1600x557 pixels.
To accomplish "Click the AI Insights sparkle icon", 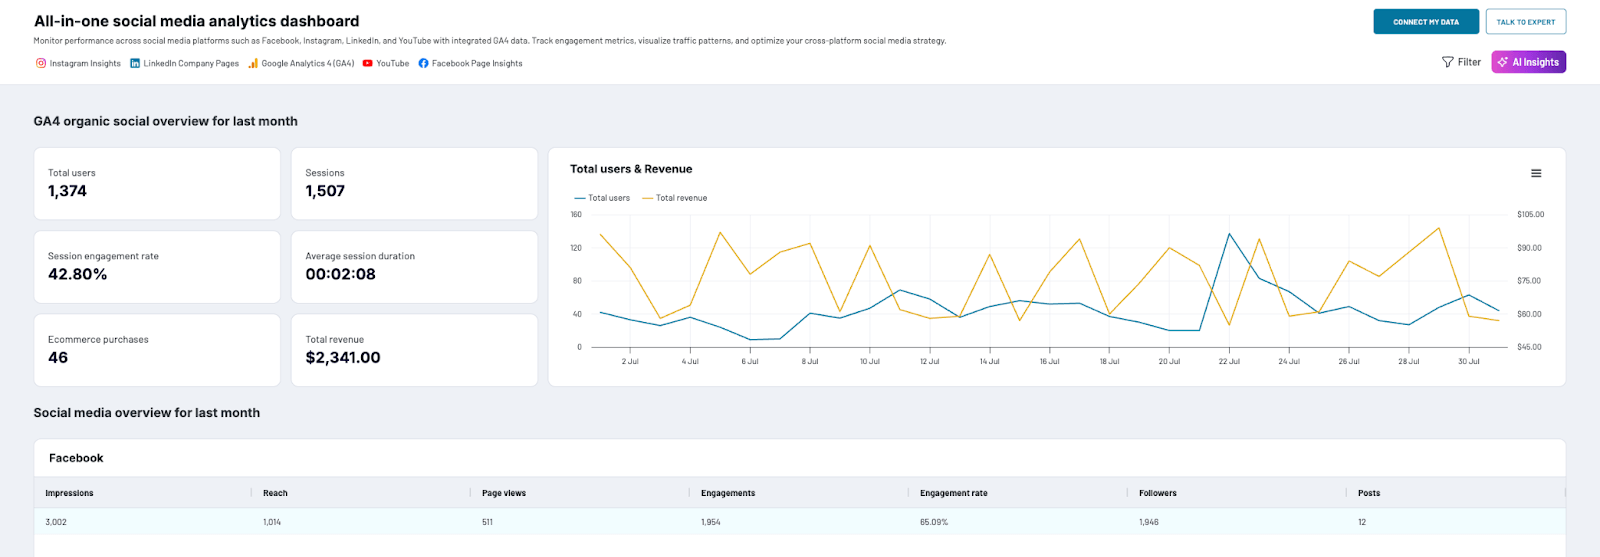I will 1502,62.
